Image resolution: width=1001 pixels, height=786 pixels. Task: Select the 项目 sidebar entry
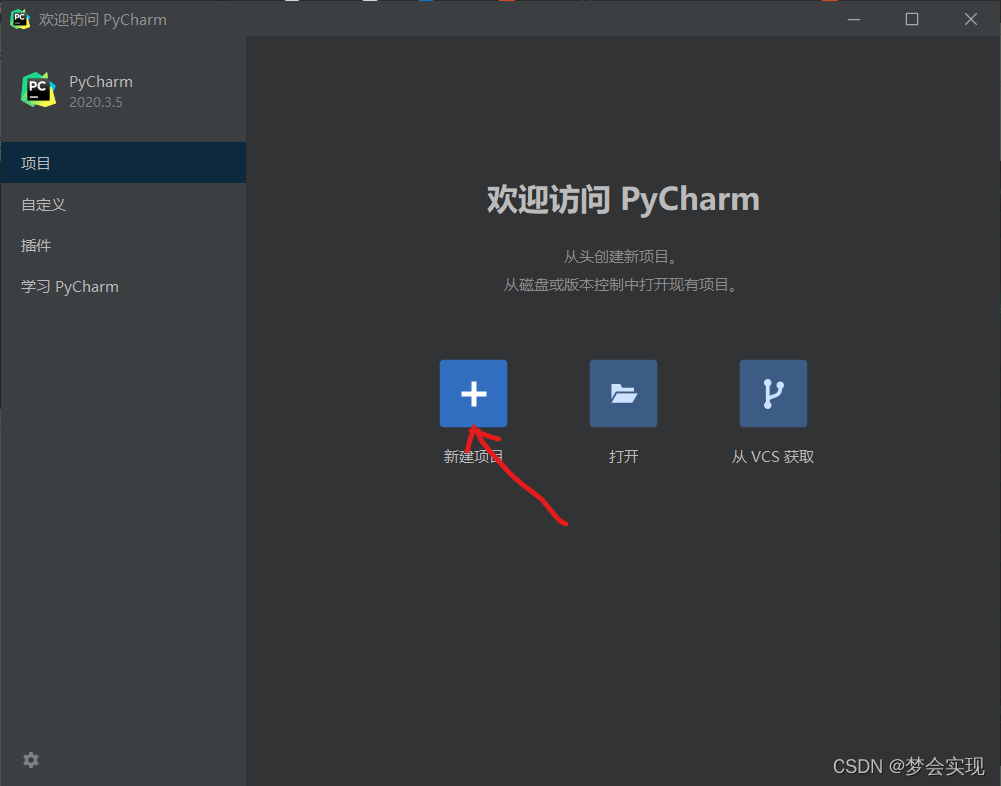[x=35, y=163]
